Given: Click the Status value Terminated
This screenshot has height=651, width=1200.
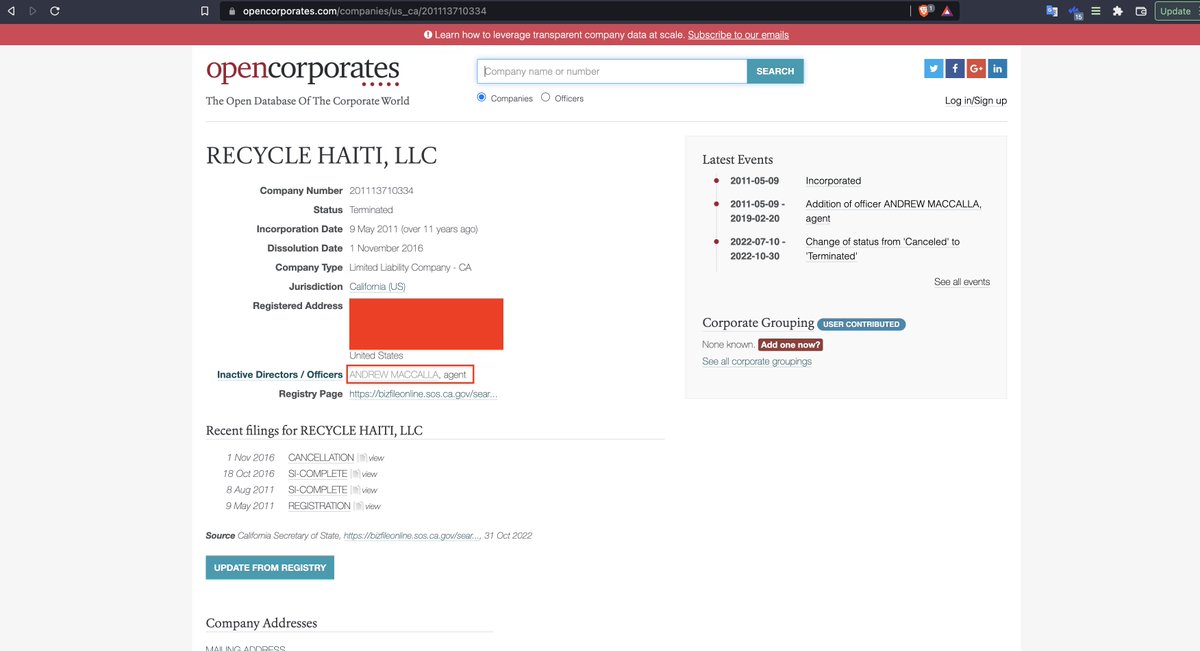Looking at the screenshot, I should click(x=371, y=210).
